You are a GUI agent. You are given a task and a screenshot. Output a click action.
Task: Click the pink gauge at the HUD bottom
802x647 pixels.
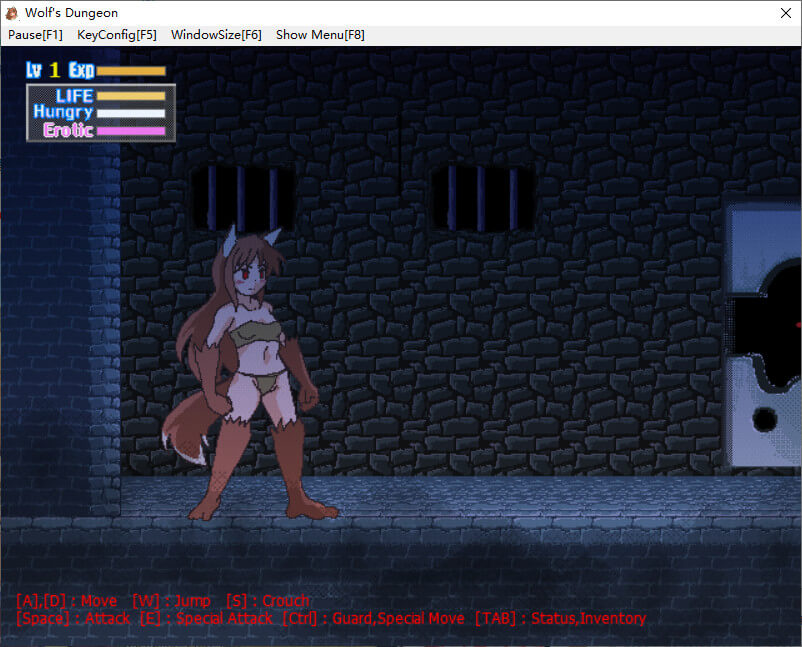pos(131,130)
